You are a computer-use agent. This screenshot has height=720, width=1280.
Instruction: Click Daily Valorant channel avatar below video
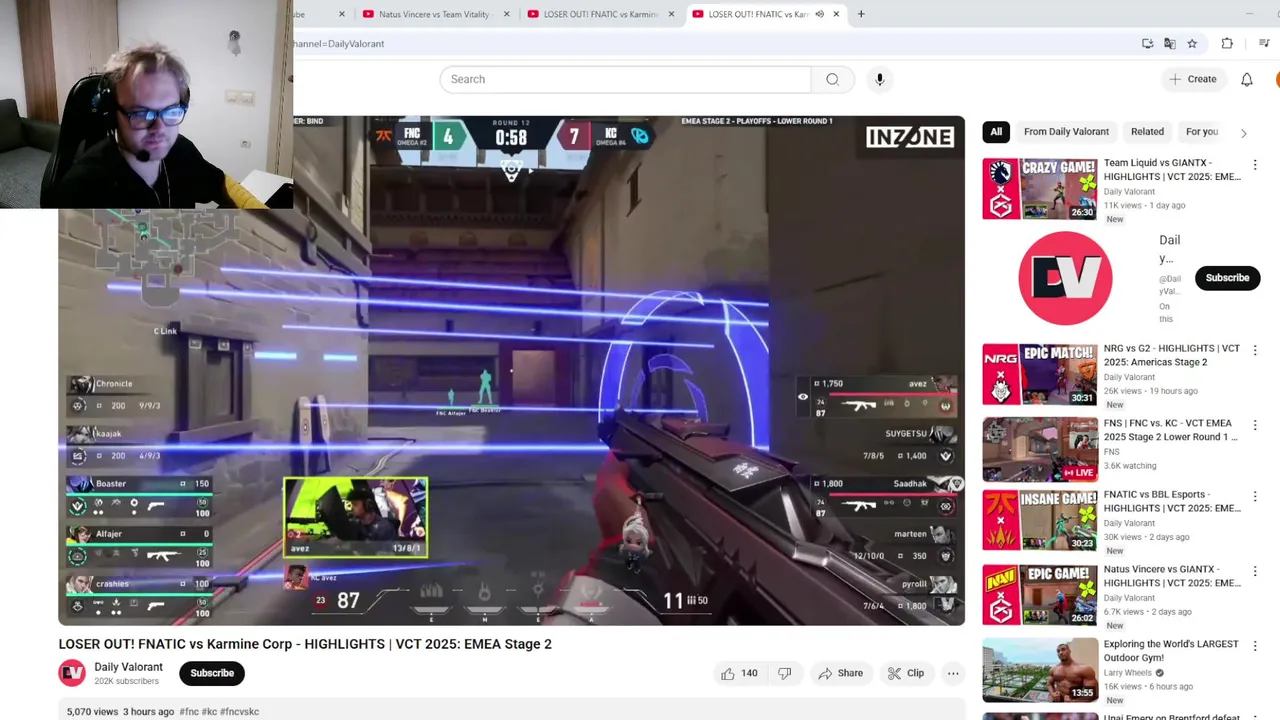(72, 673)
